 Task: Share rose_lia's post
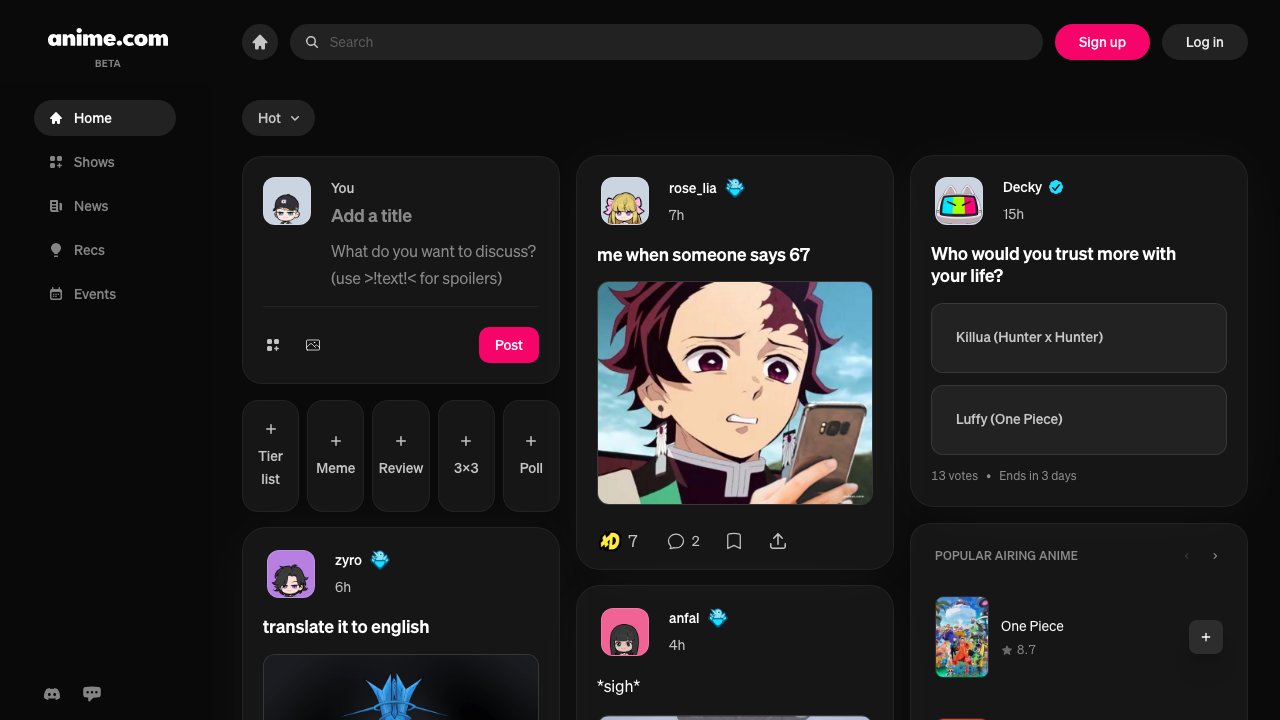click(778, 541)
